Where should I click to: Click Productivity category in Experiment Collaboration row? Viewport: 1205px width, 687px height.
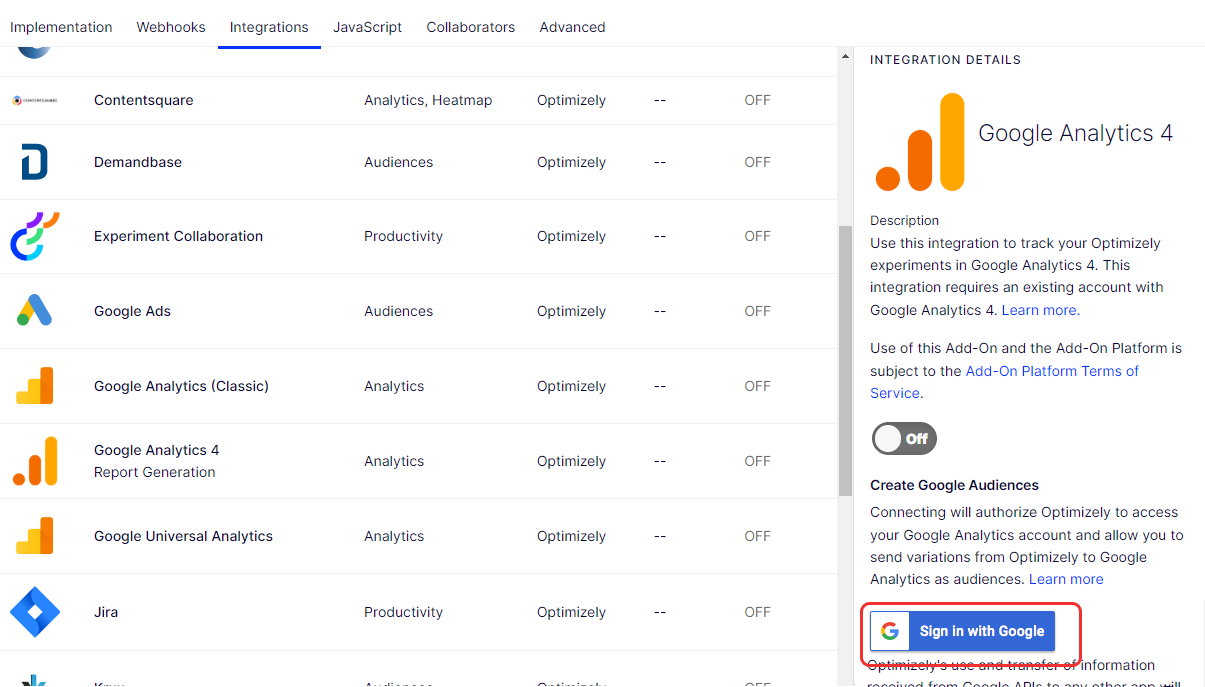(403, 236)
